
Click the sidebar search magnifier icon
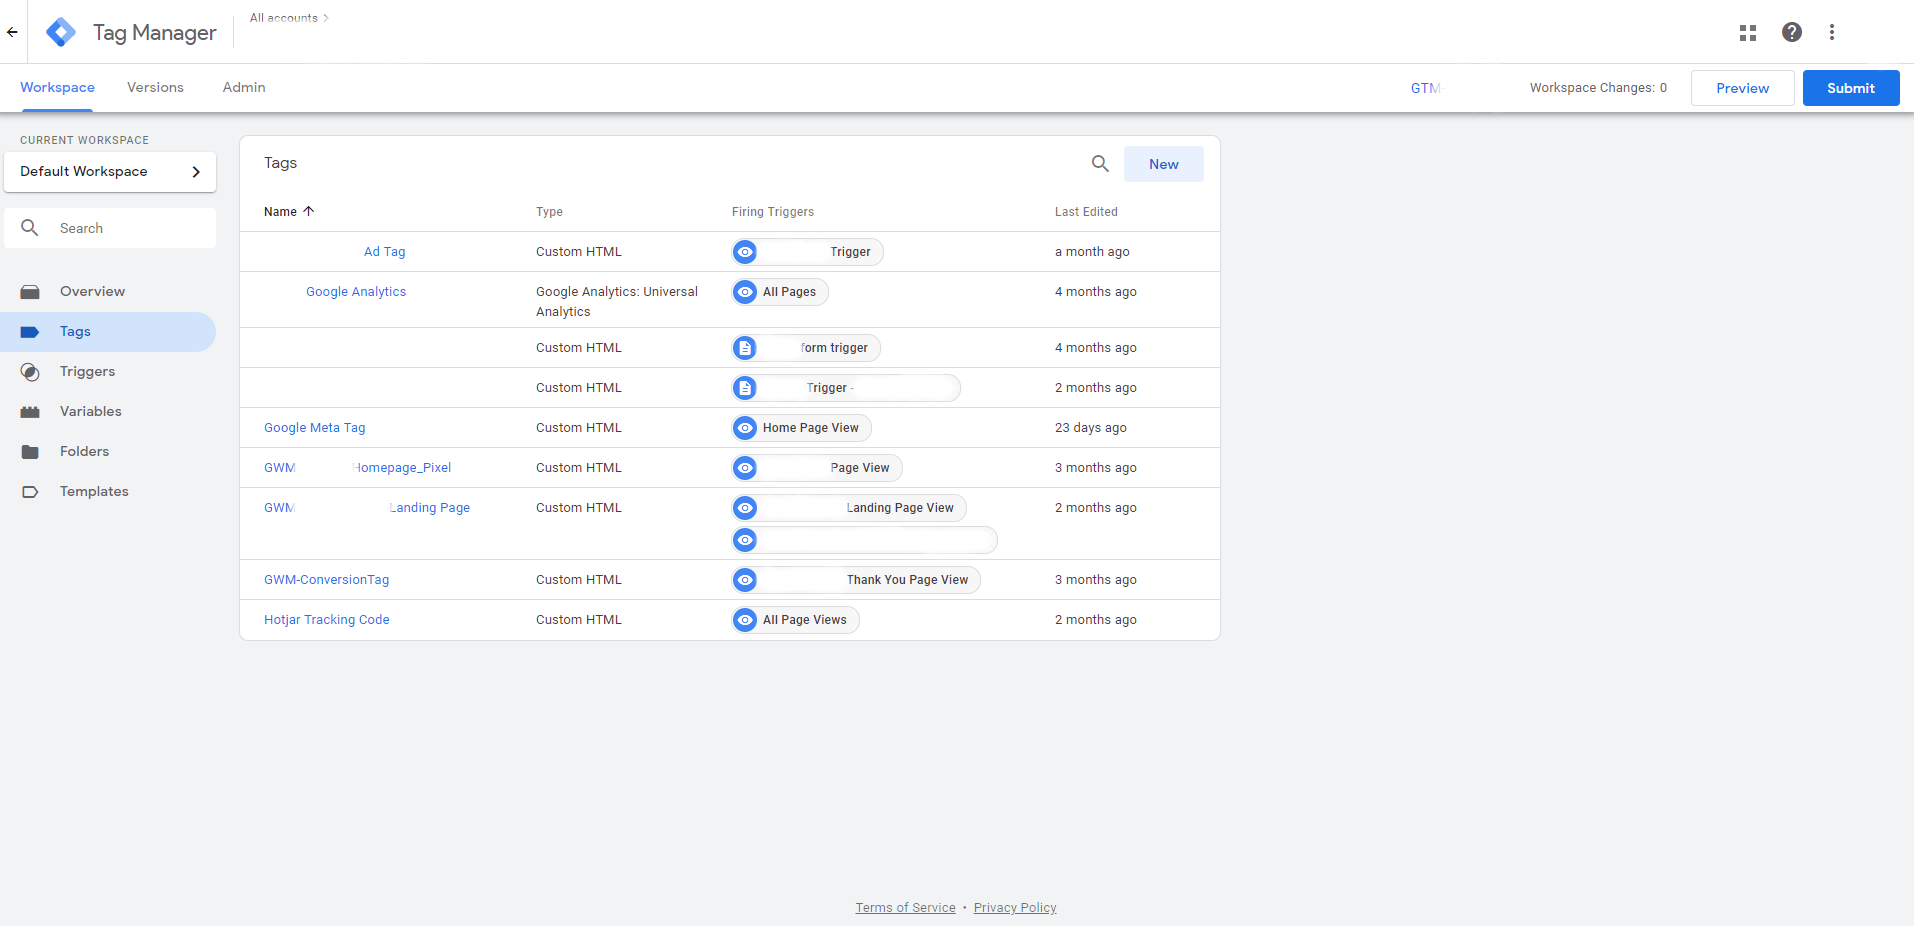tap(30, 228)
